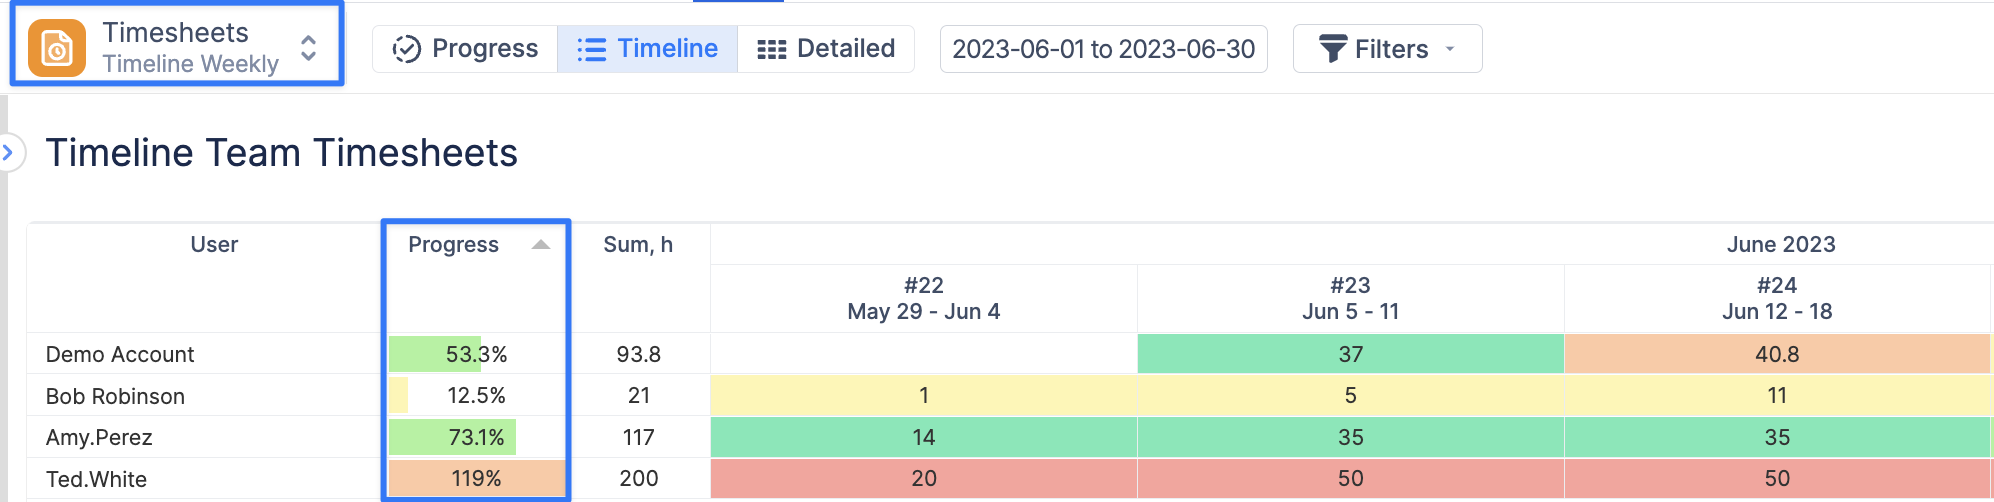Select the Timeline view tab
The width and height of the screenshot is (1994, 502).
648,49
